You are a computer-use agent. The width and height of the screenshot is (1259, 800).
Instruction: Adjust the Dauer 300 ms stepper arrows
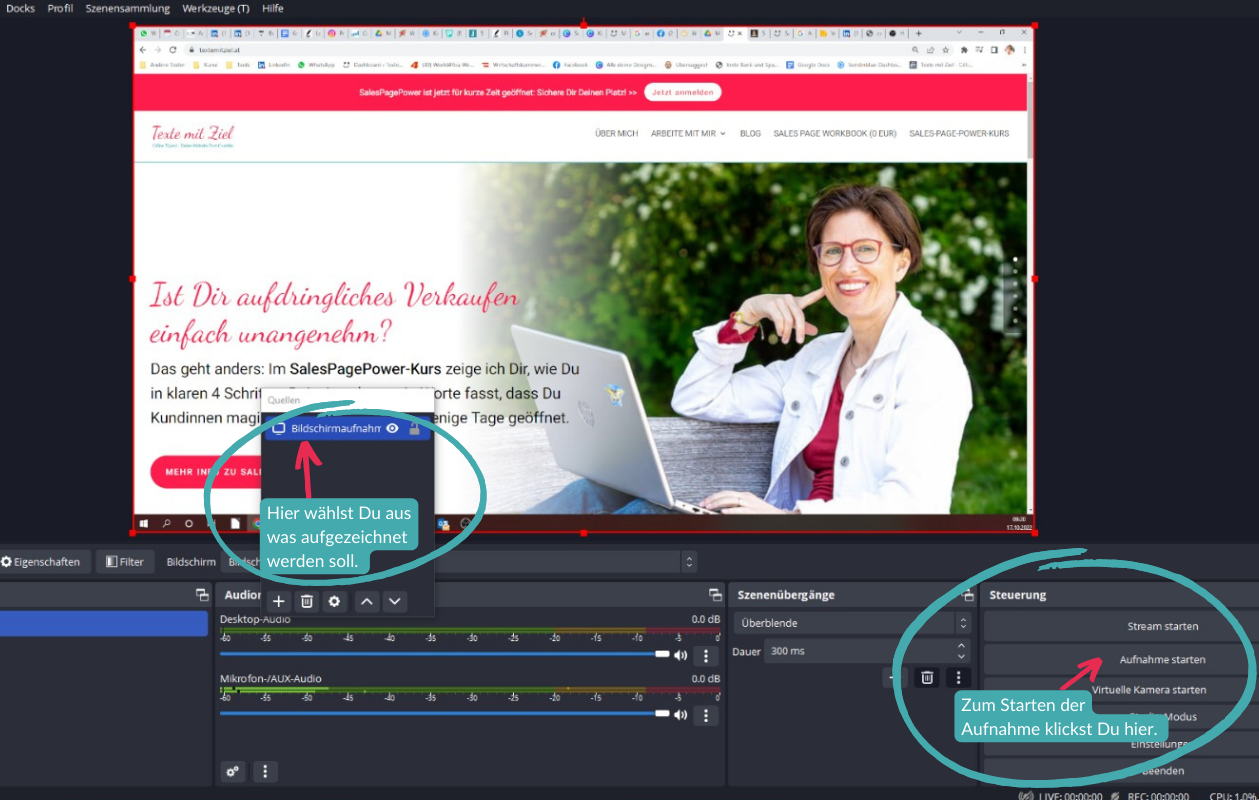tap(962, 651)
